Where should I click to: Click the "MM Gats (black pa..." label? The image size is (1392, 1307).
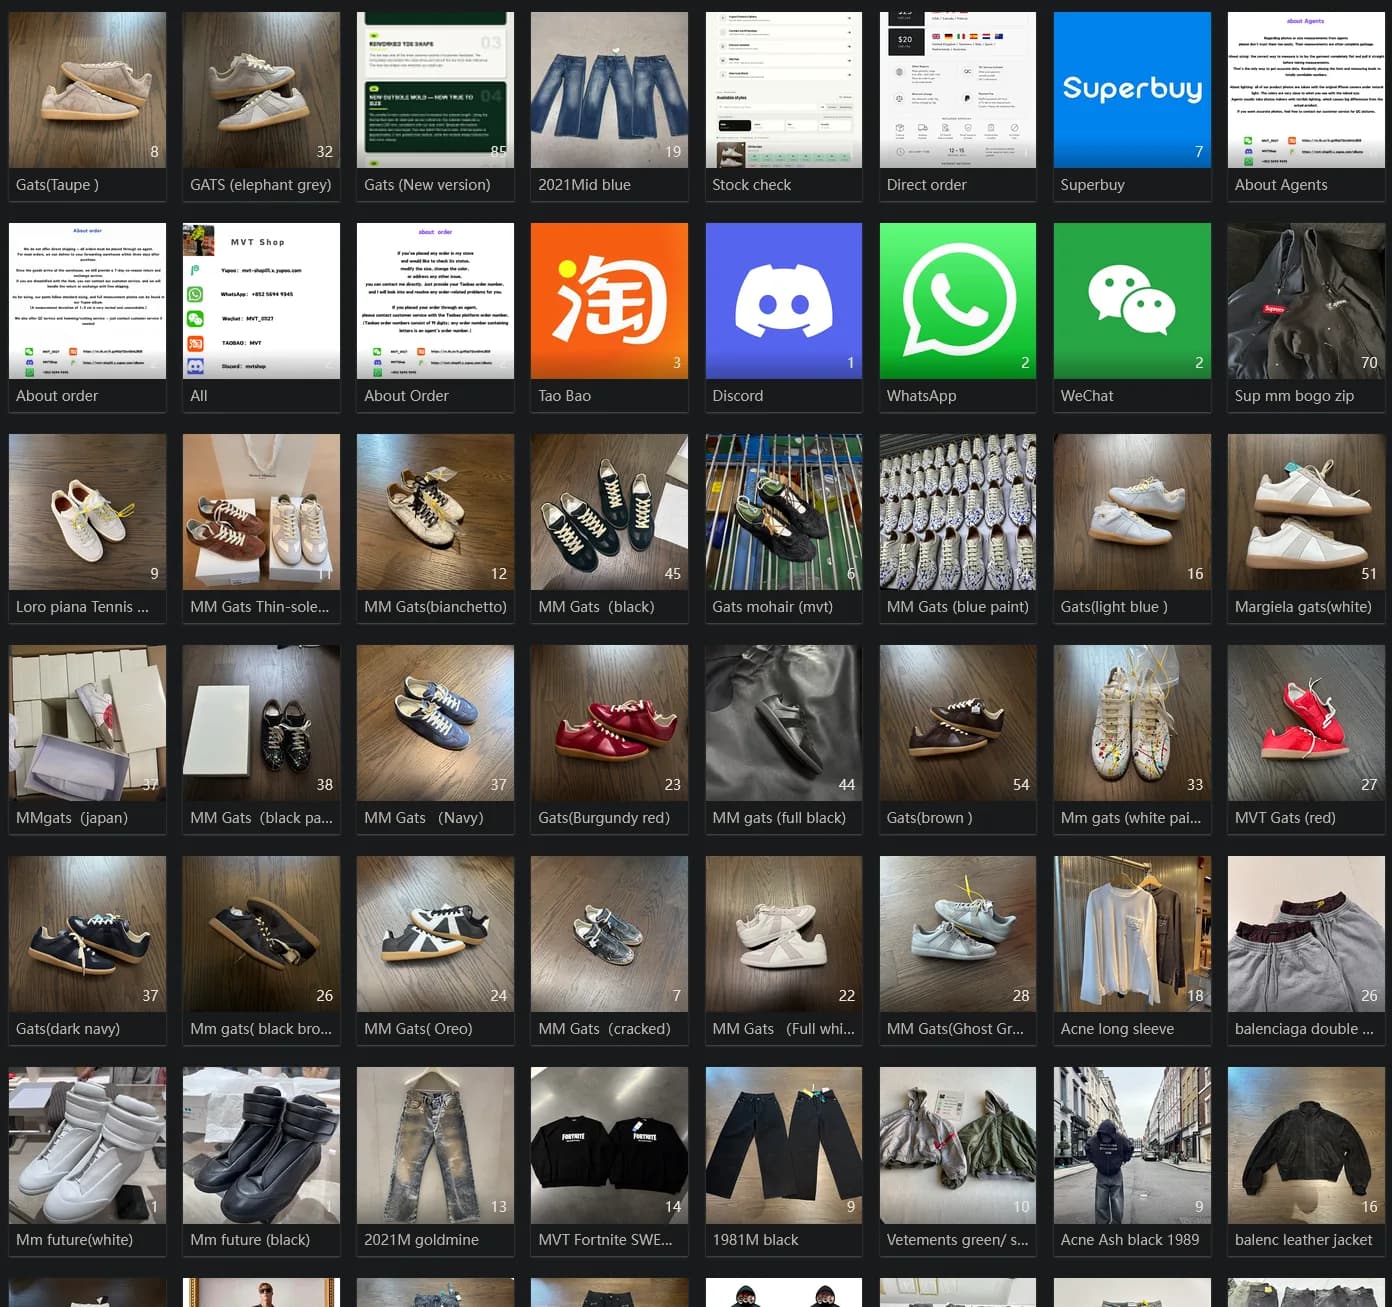[x=261, y=818]
